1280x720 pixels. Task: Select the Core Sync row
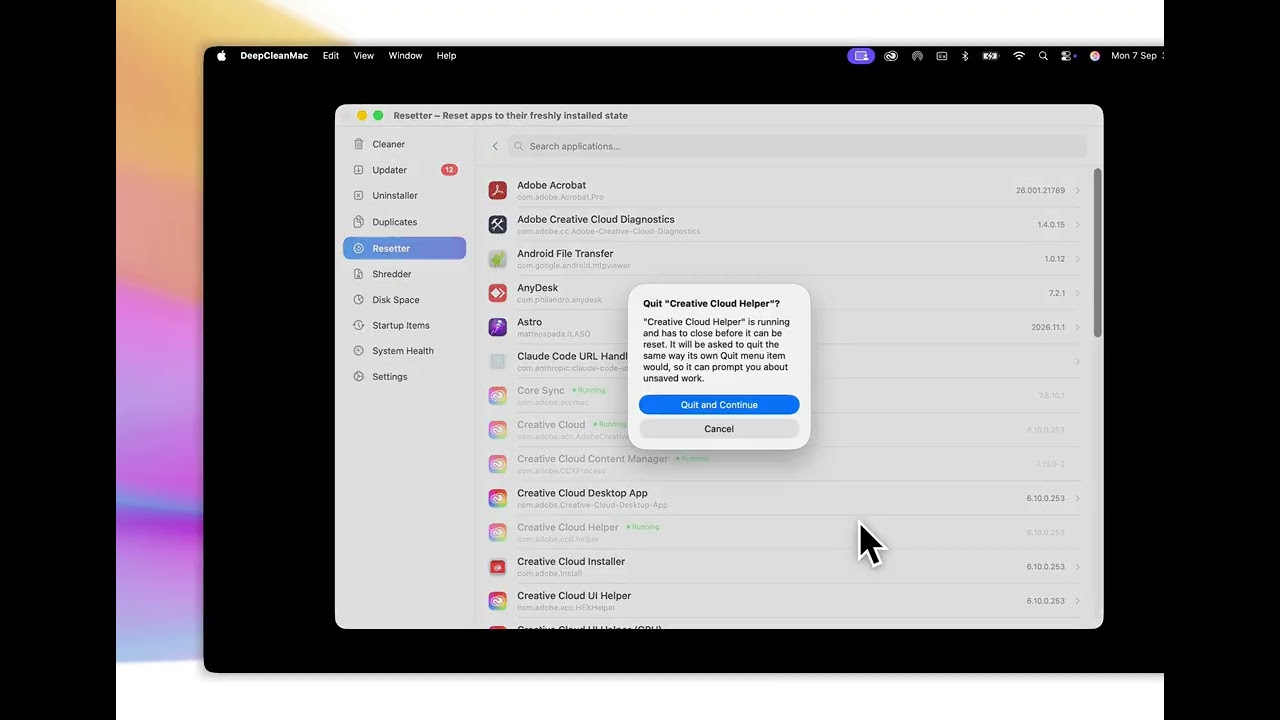(783, 396)
